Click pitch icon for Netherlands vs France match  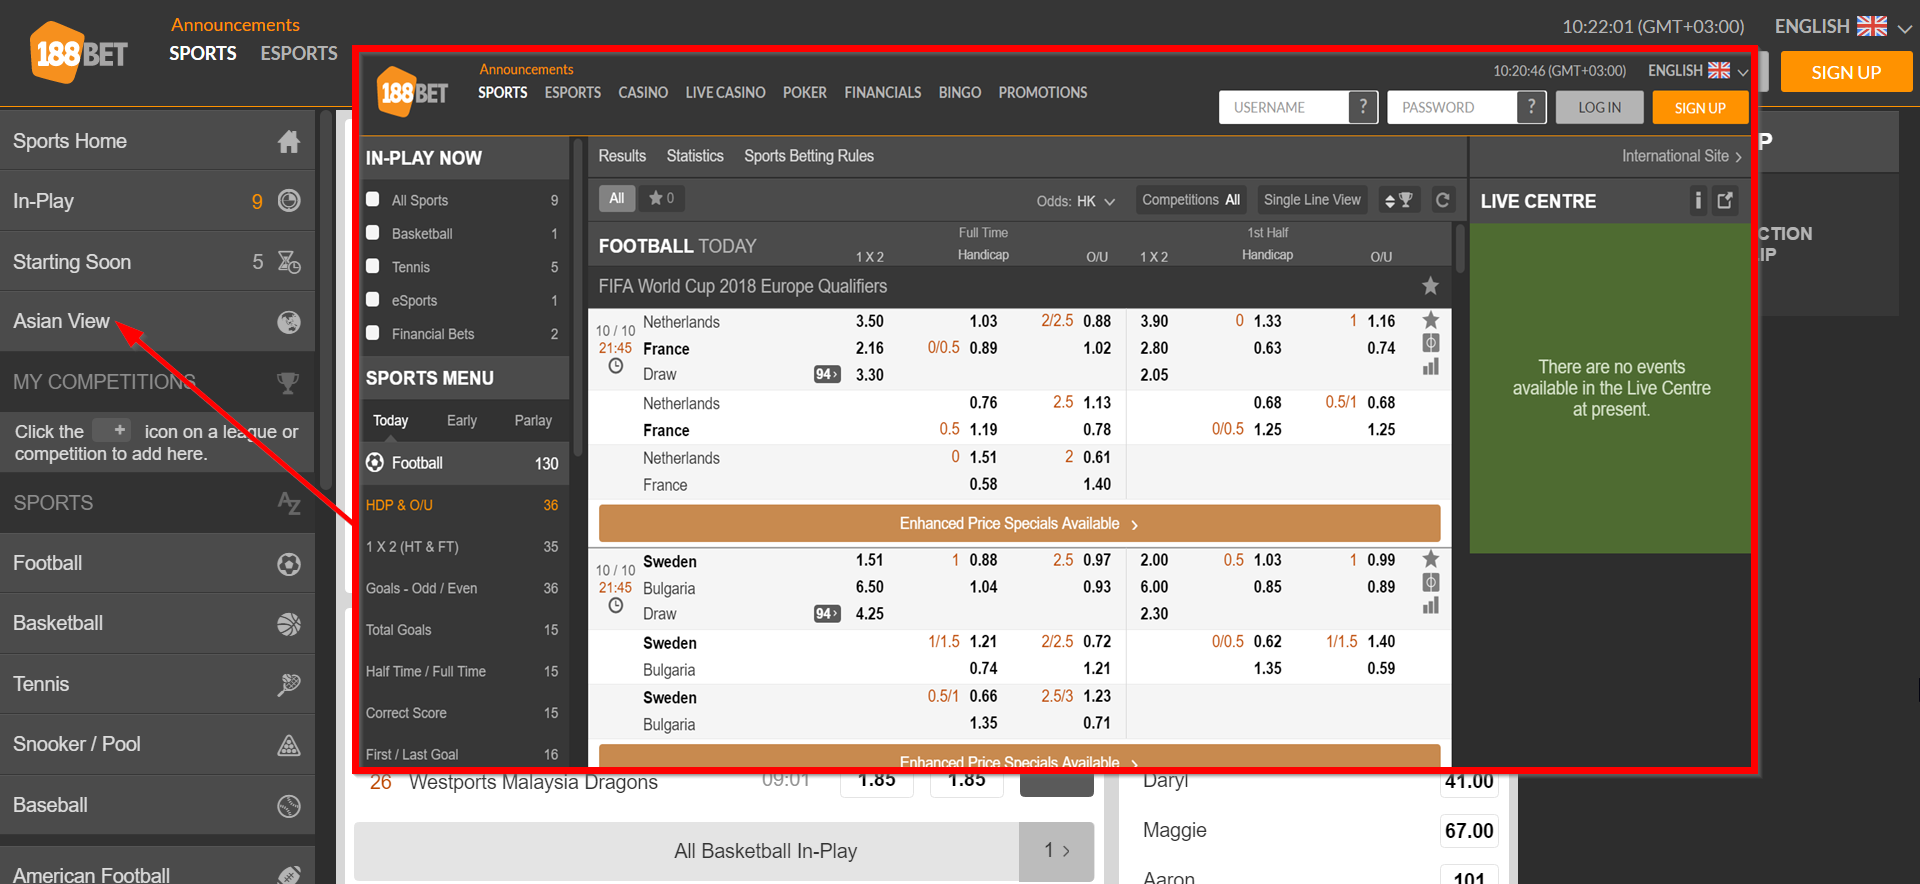1431,343
